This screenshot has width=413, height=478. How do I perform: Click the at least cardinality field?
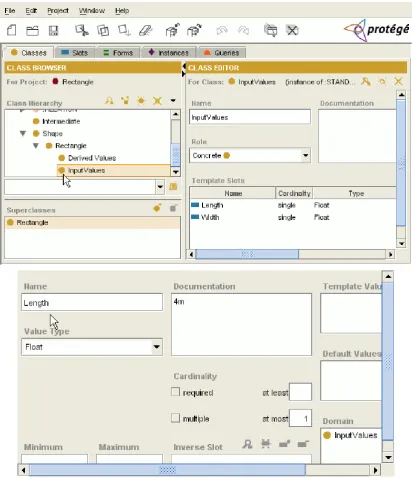point(300,392)
